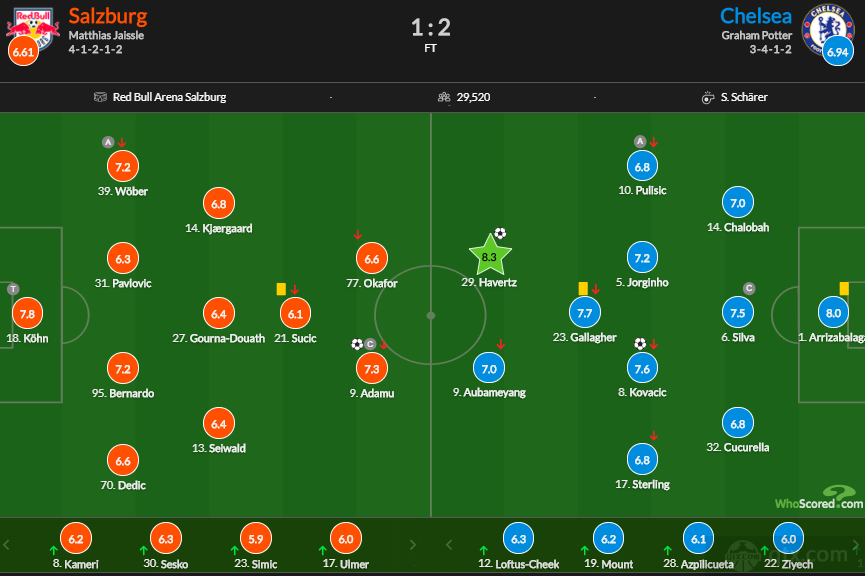865x576 pixels.
Task: Click the Salzburg club crest logo
Action: pyautogui.click(x=33, y=29)
